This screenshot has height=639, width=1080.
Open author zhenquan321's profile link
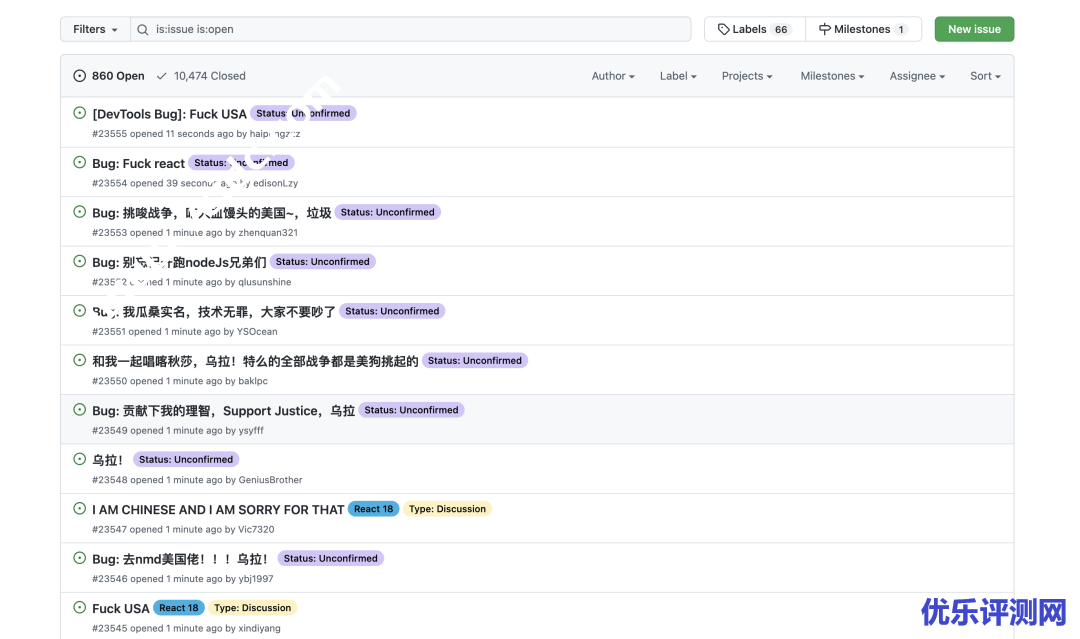click(268, 233)
